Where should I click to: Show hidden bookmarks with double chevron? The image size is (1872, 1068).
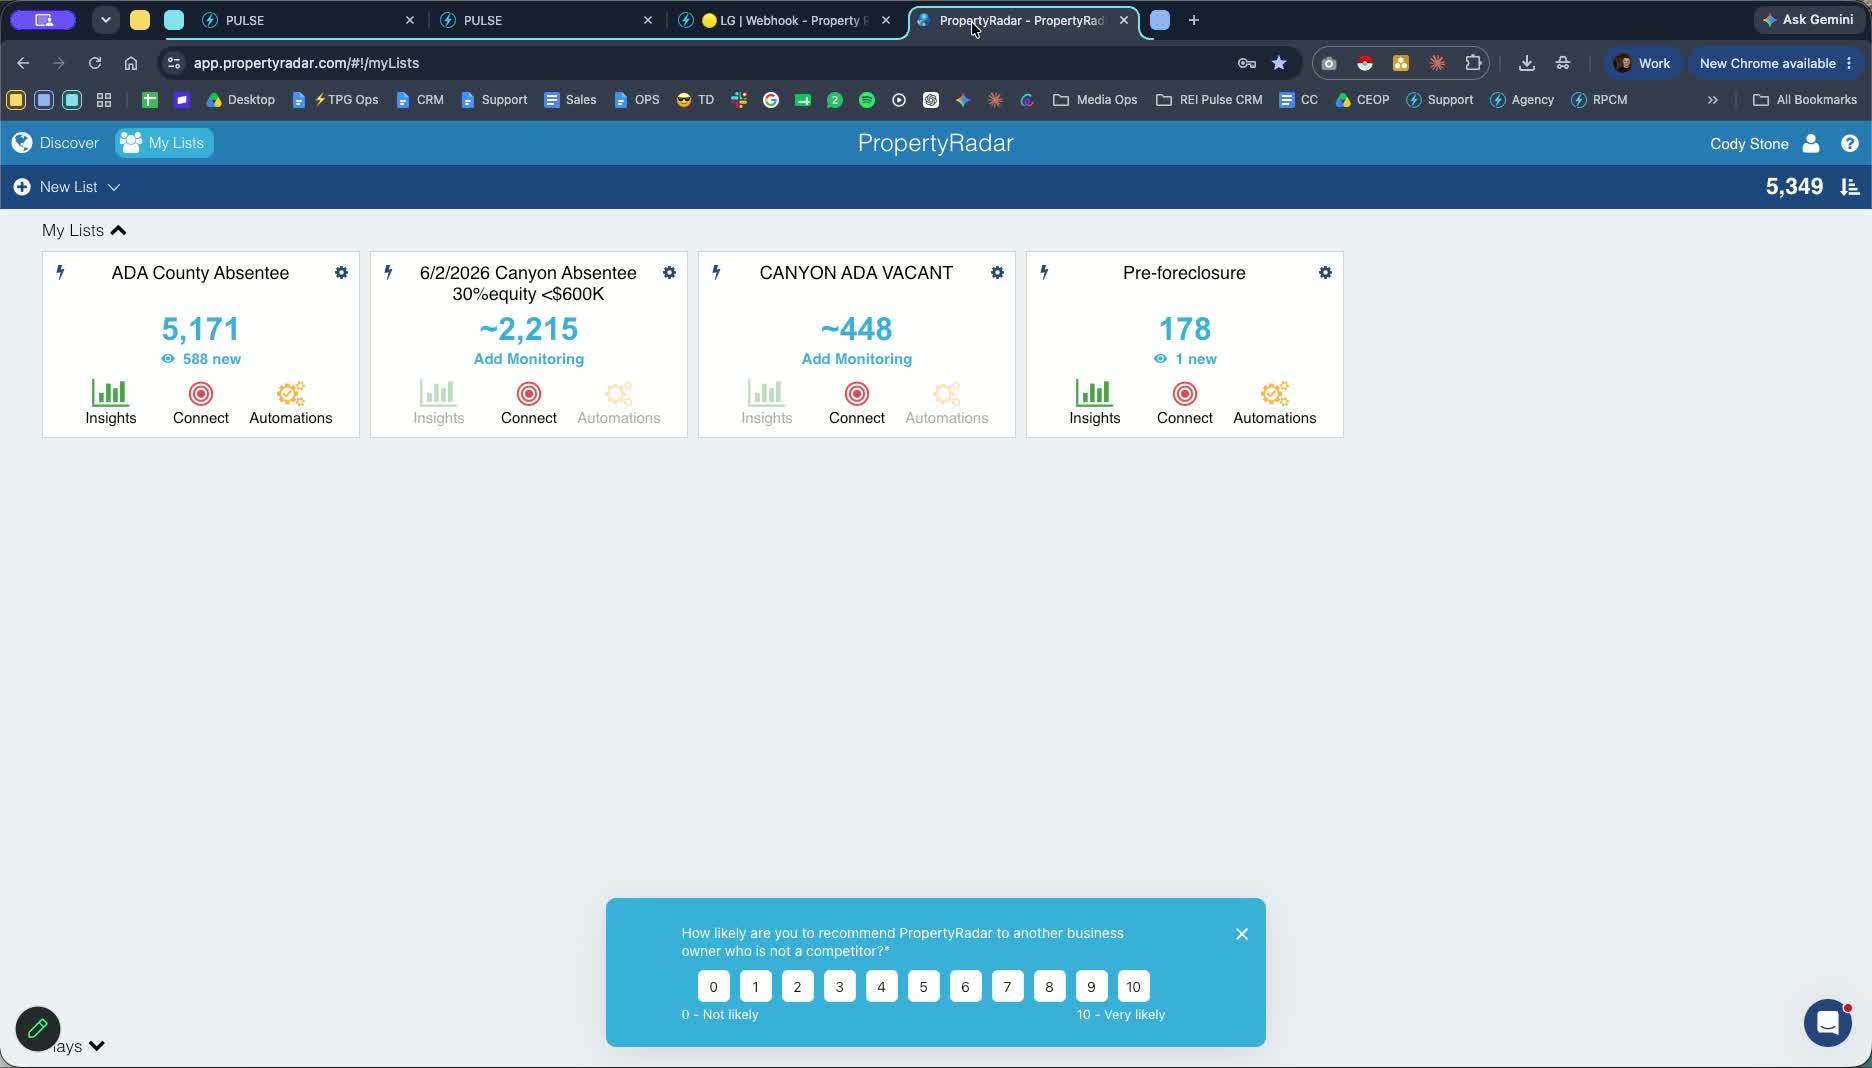coord(1713,100)
